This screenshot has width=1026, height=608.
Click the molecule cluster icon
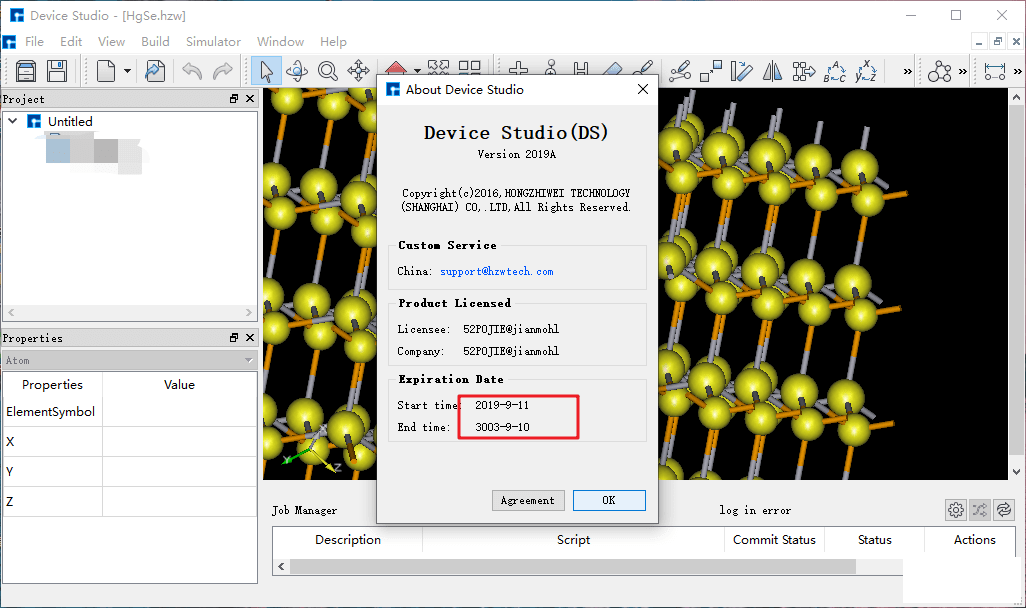coord(939,71)
